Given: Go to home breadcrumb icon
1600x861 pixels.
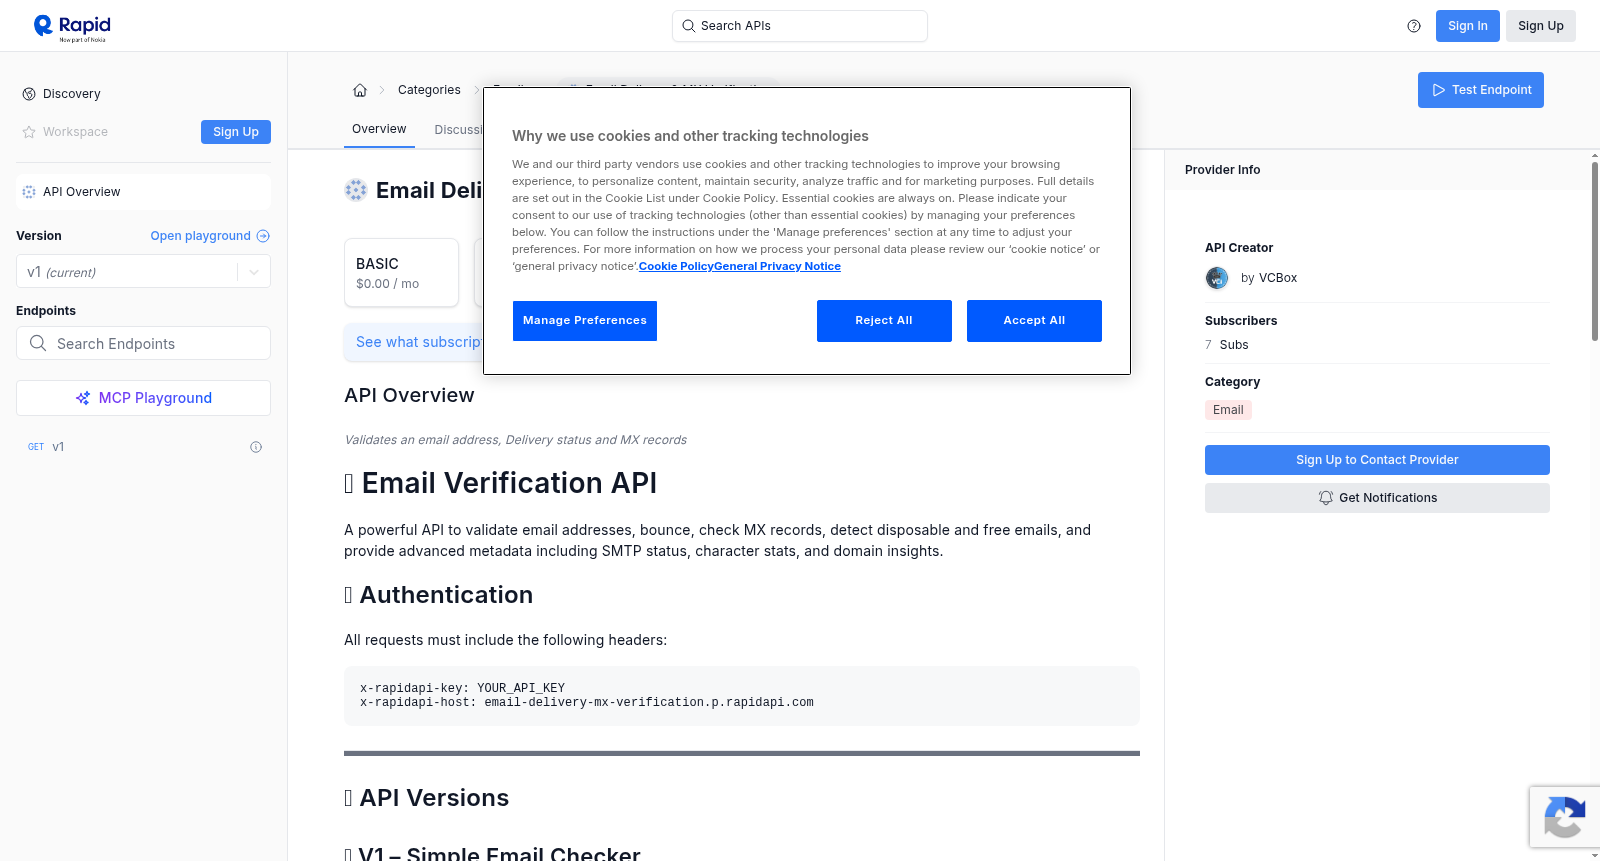Looking at the screenshot, I should tap(360, 90).
